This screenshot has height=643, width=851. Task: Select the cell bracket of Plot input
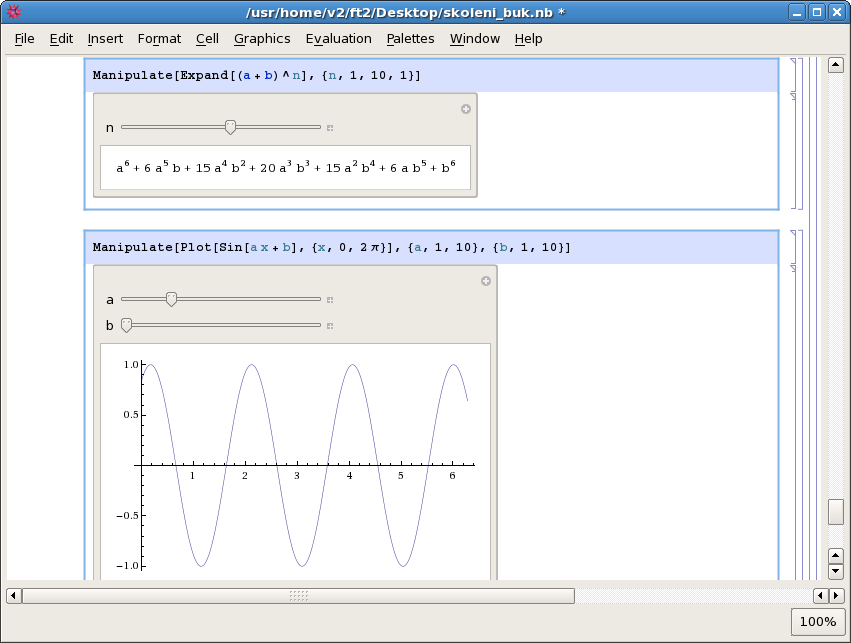click(x=793, y=247)
